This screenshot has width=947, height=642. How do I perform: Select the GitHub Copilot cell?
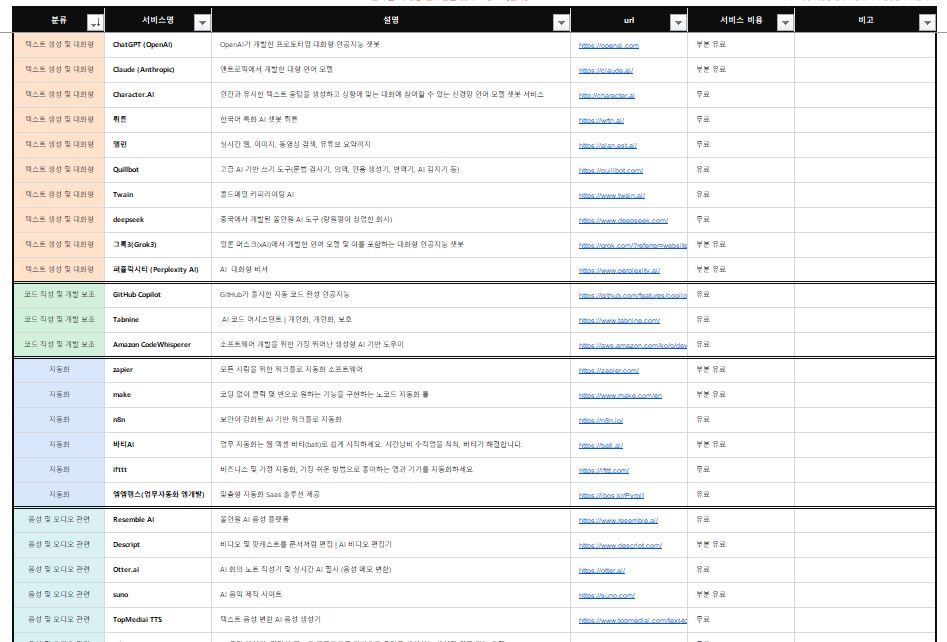click(x=158, y=295)
